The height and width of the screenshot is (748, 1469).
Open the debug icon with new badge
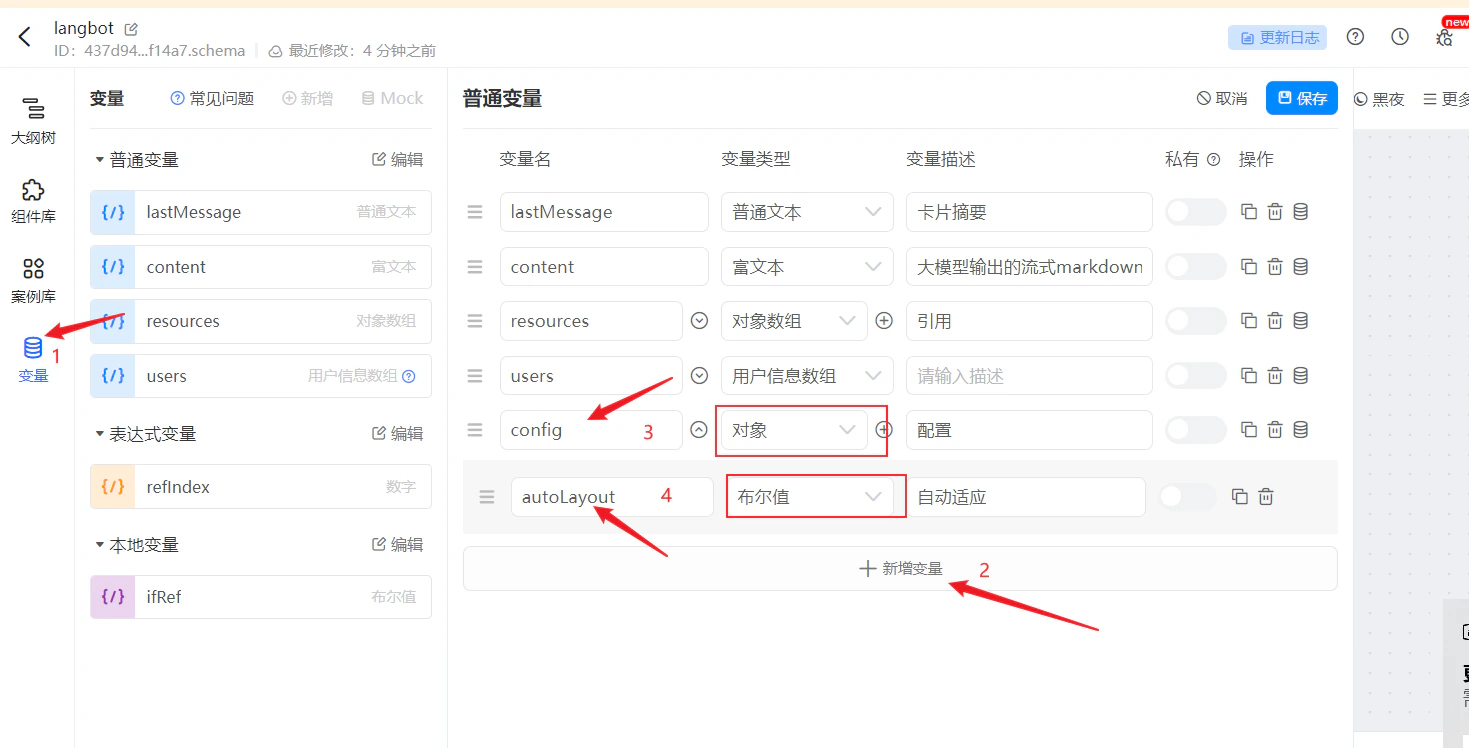pyautogui.click(x=1444, y=37)
